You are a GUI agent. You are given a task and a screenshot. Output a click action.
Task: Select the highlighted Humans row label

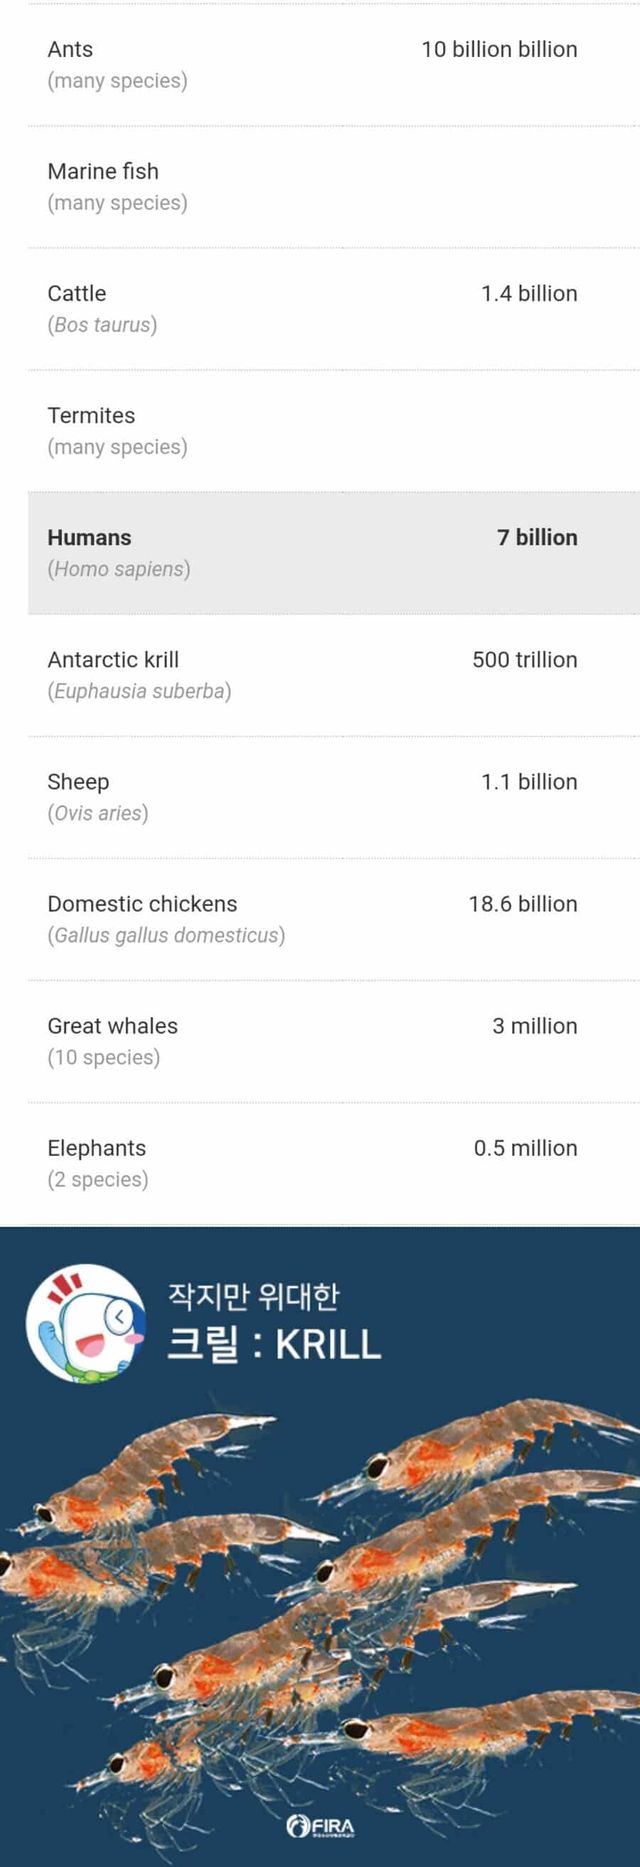[x=89, y=537]
